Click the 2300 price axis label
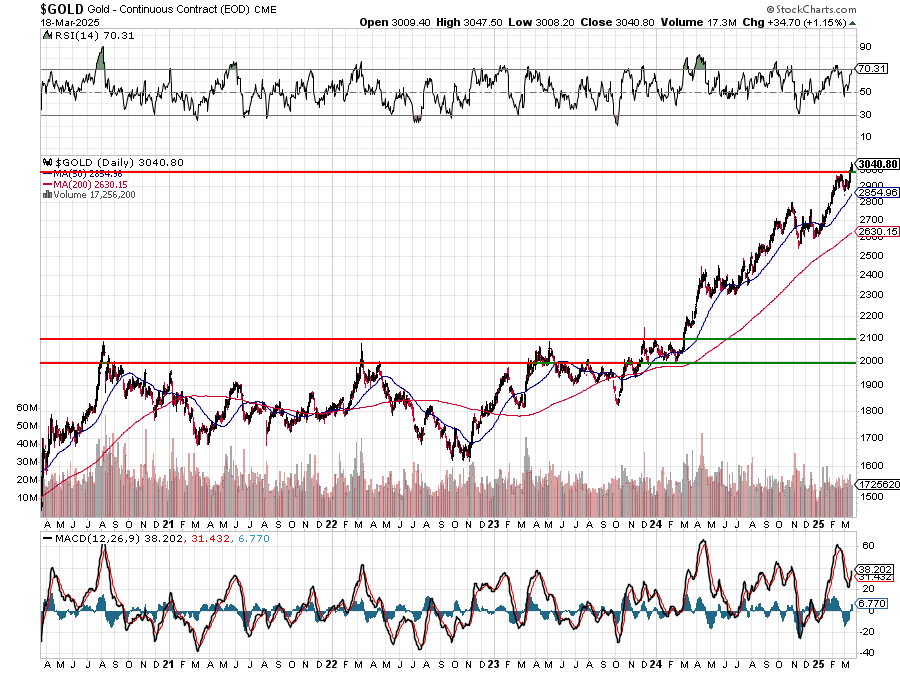This screenshot has height=673, width=900. 871,295
